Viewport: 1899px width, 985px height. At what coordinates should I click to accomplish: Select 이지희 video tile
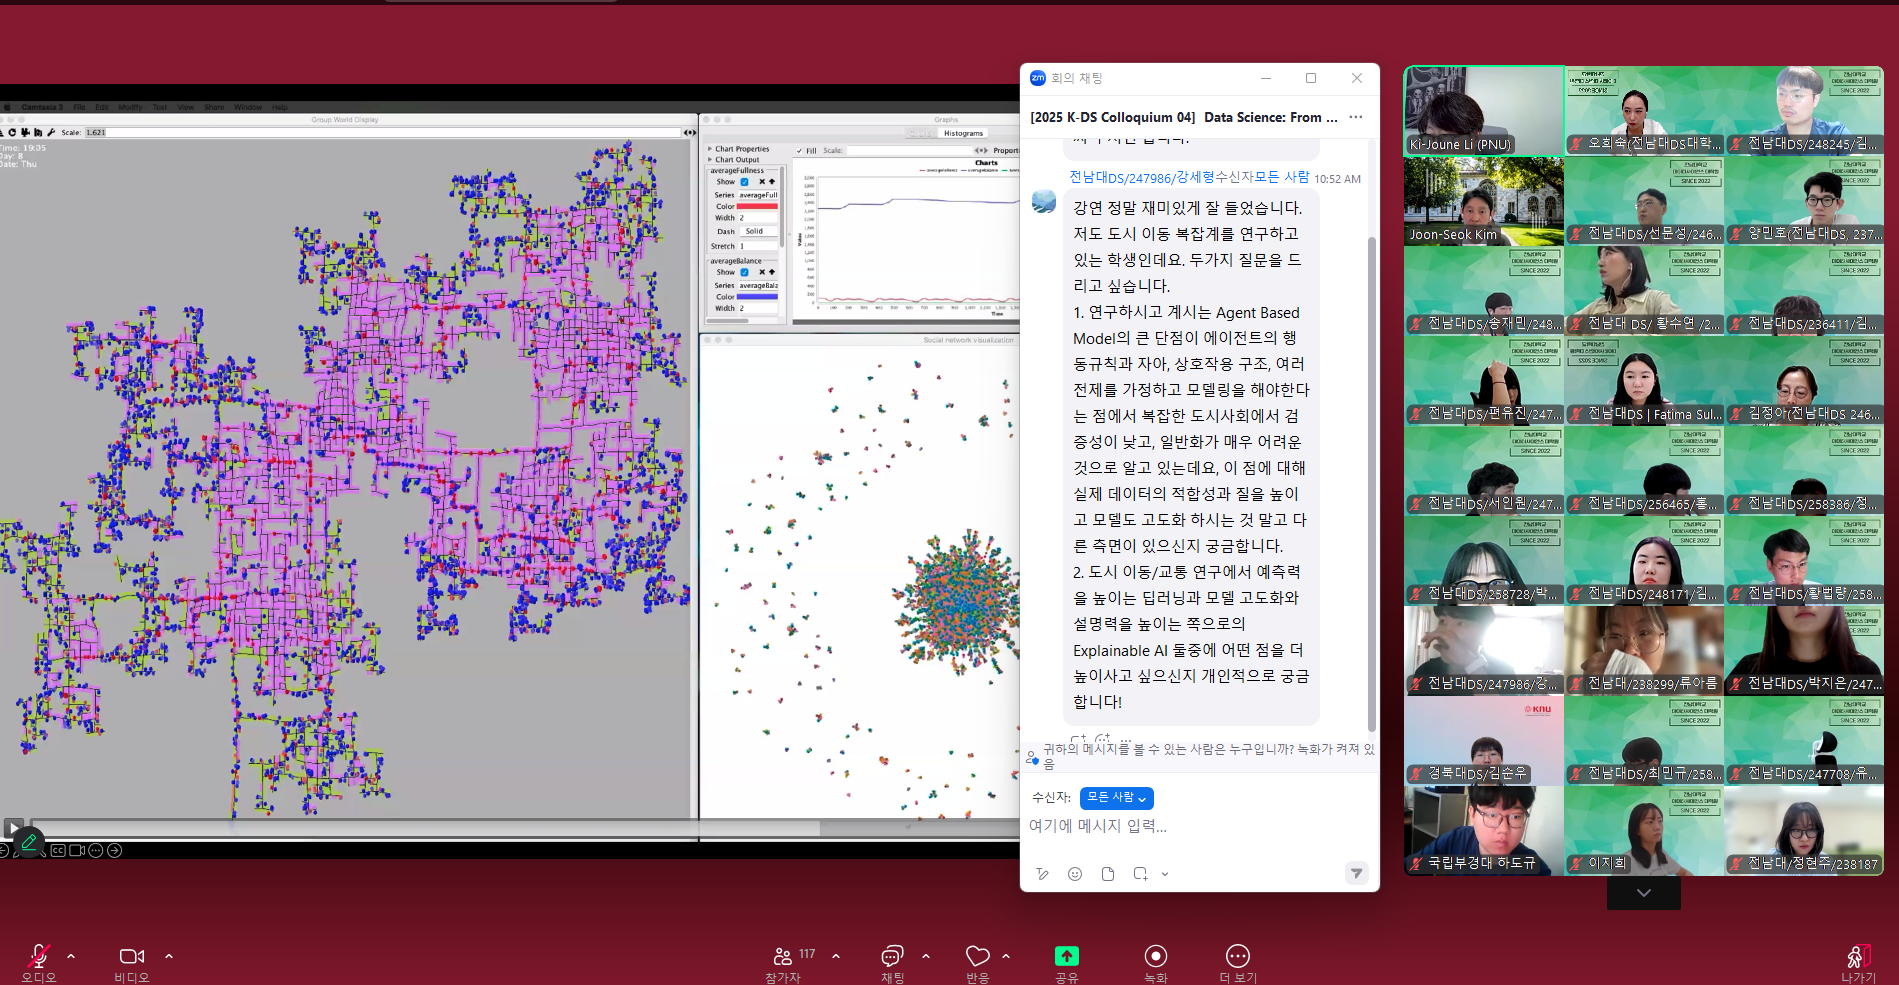(1644, 831)
